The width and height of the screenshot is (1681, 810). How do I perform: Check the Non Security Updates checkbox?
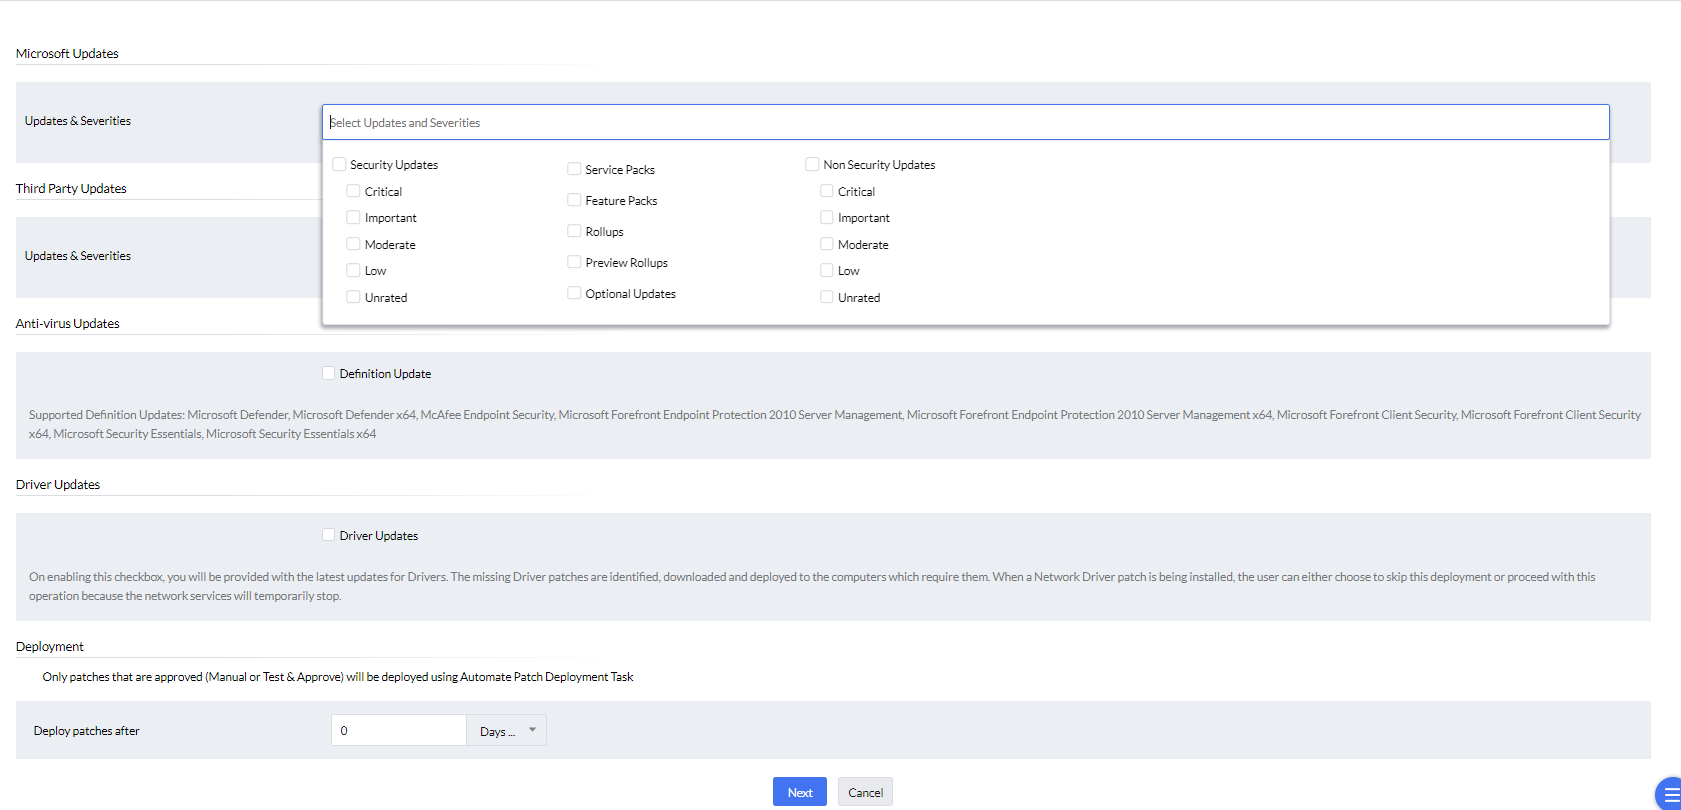pyautogui.click(x=813, y=164)
